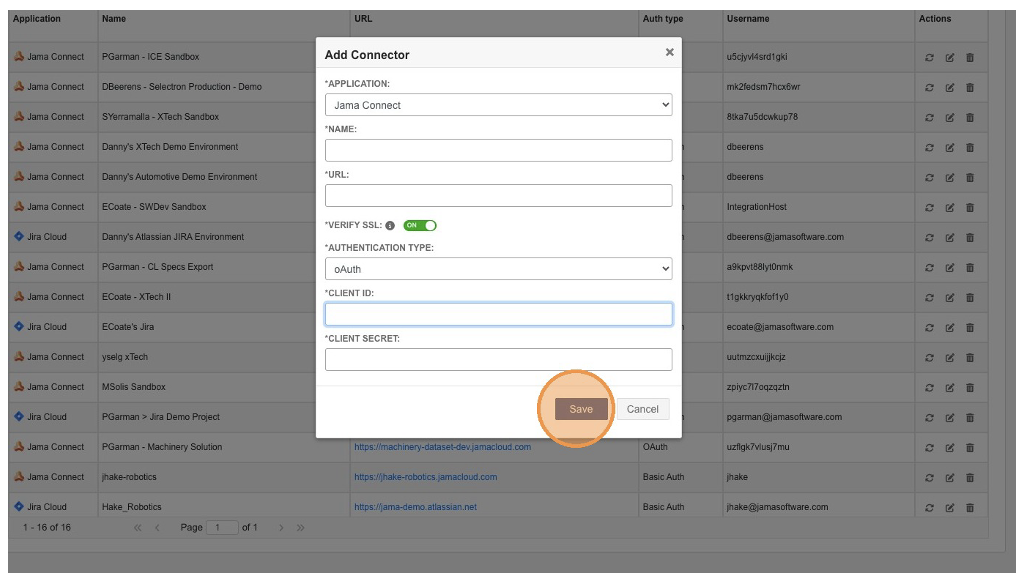The width and height of the screenshot is (1026, 580).
Task: Select the 'MSolis Sandbox' name cell
Action: pos(133,387)
